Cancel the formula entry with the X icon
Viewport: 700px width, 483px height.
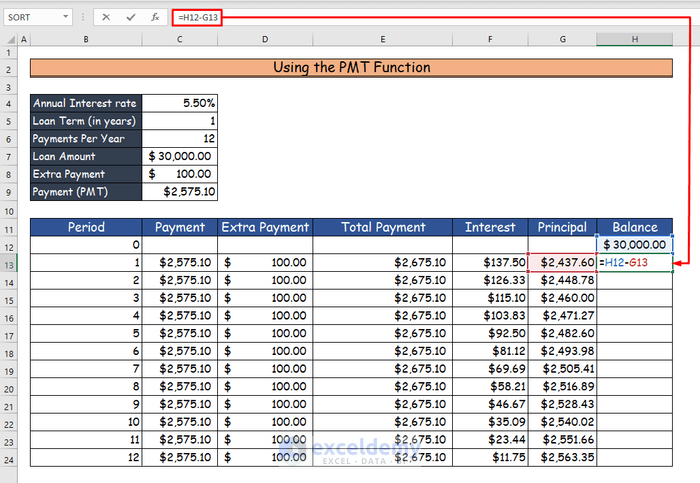(106, 17)
